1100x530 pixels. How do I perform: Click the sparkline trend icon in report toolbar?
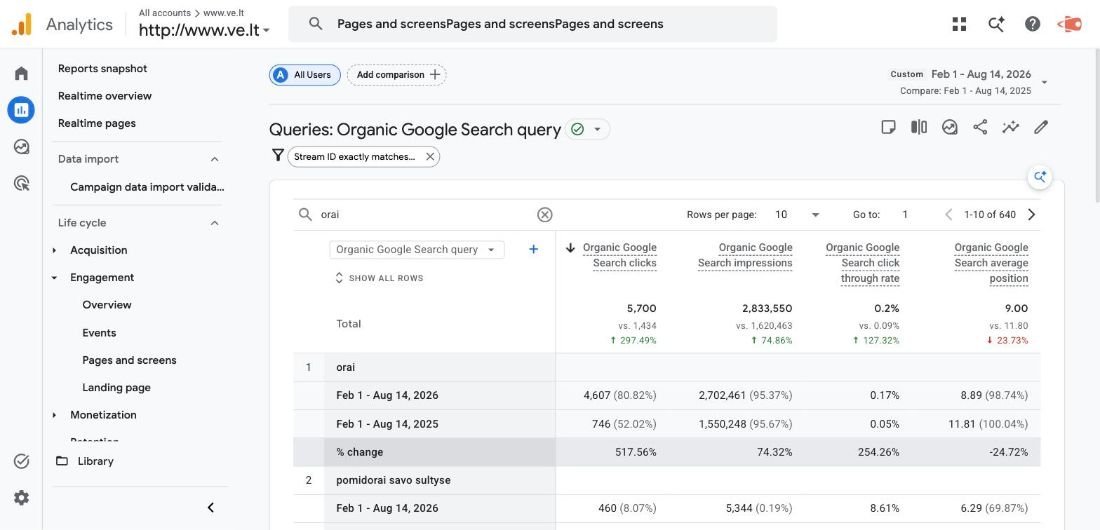(1010, 127)
